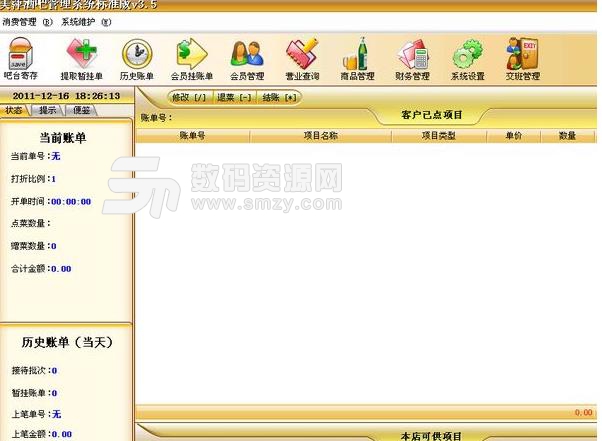
Task: Switch to the 便签 tab
Action: pyautogui.click(x=81, y=111)
